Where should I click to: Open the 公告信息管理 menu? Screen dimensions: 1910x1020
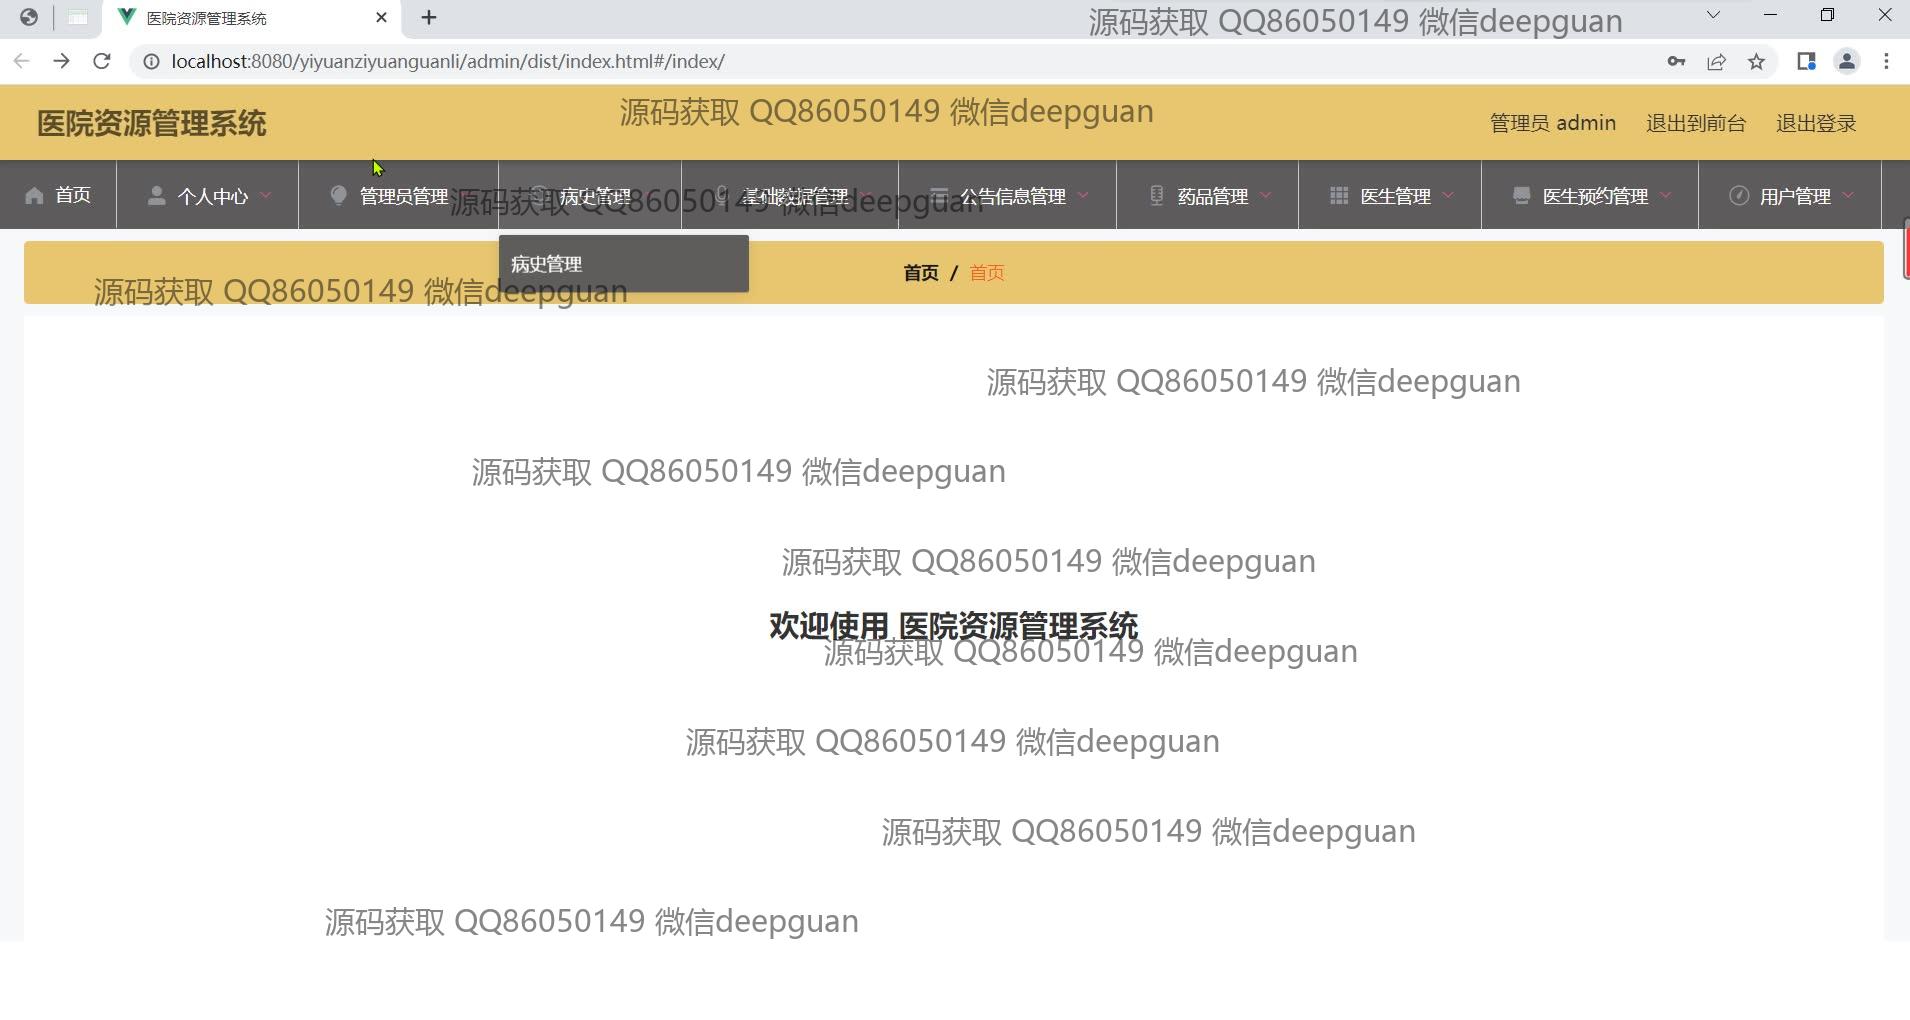pos(1007,195)
